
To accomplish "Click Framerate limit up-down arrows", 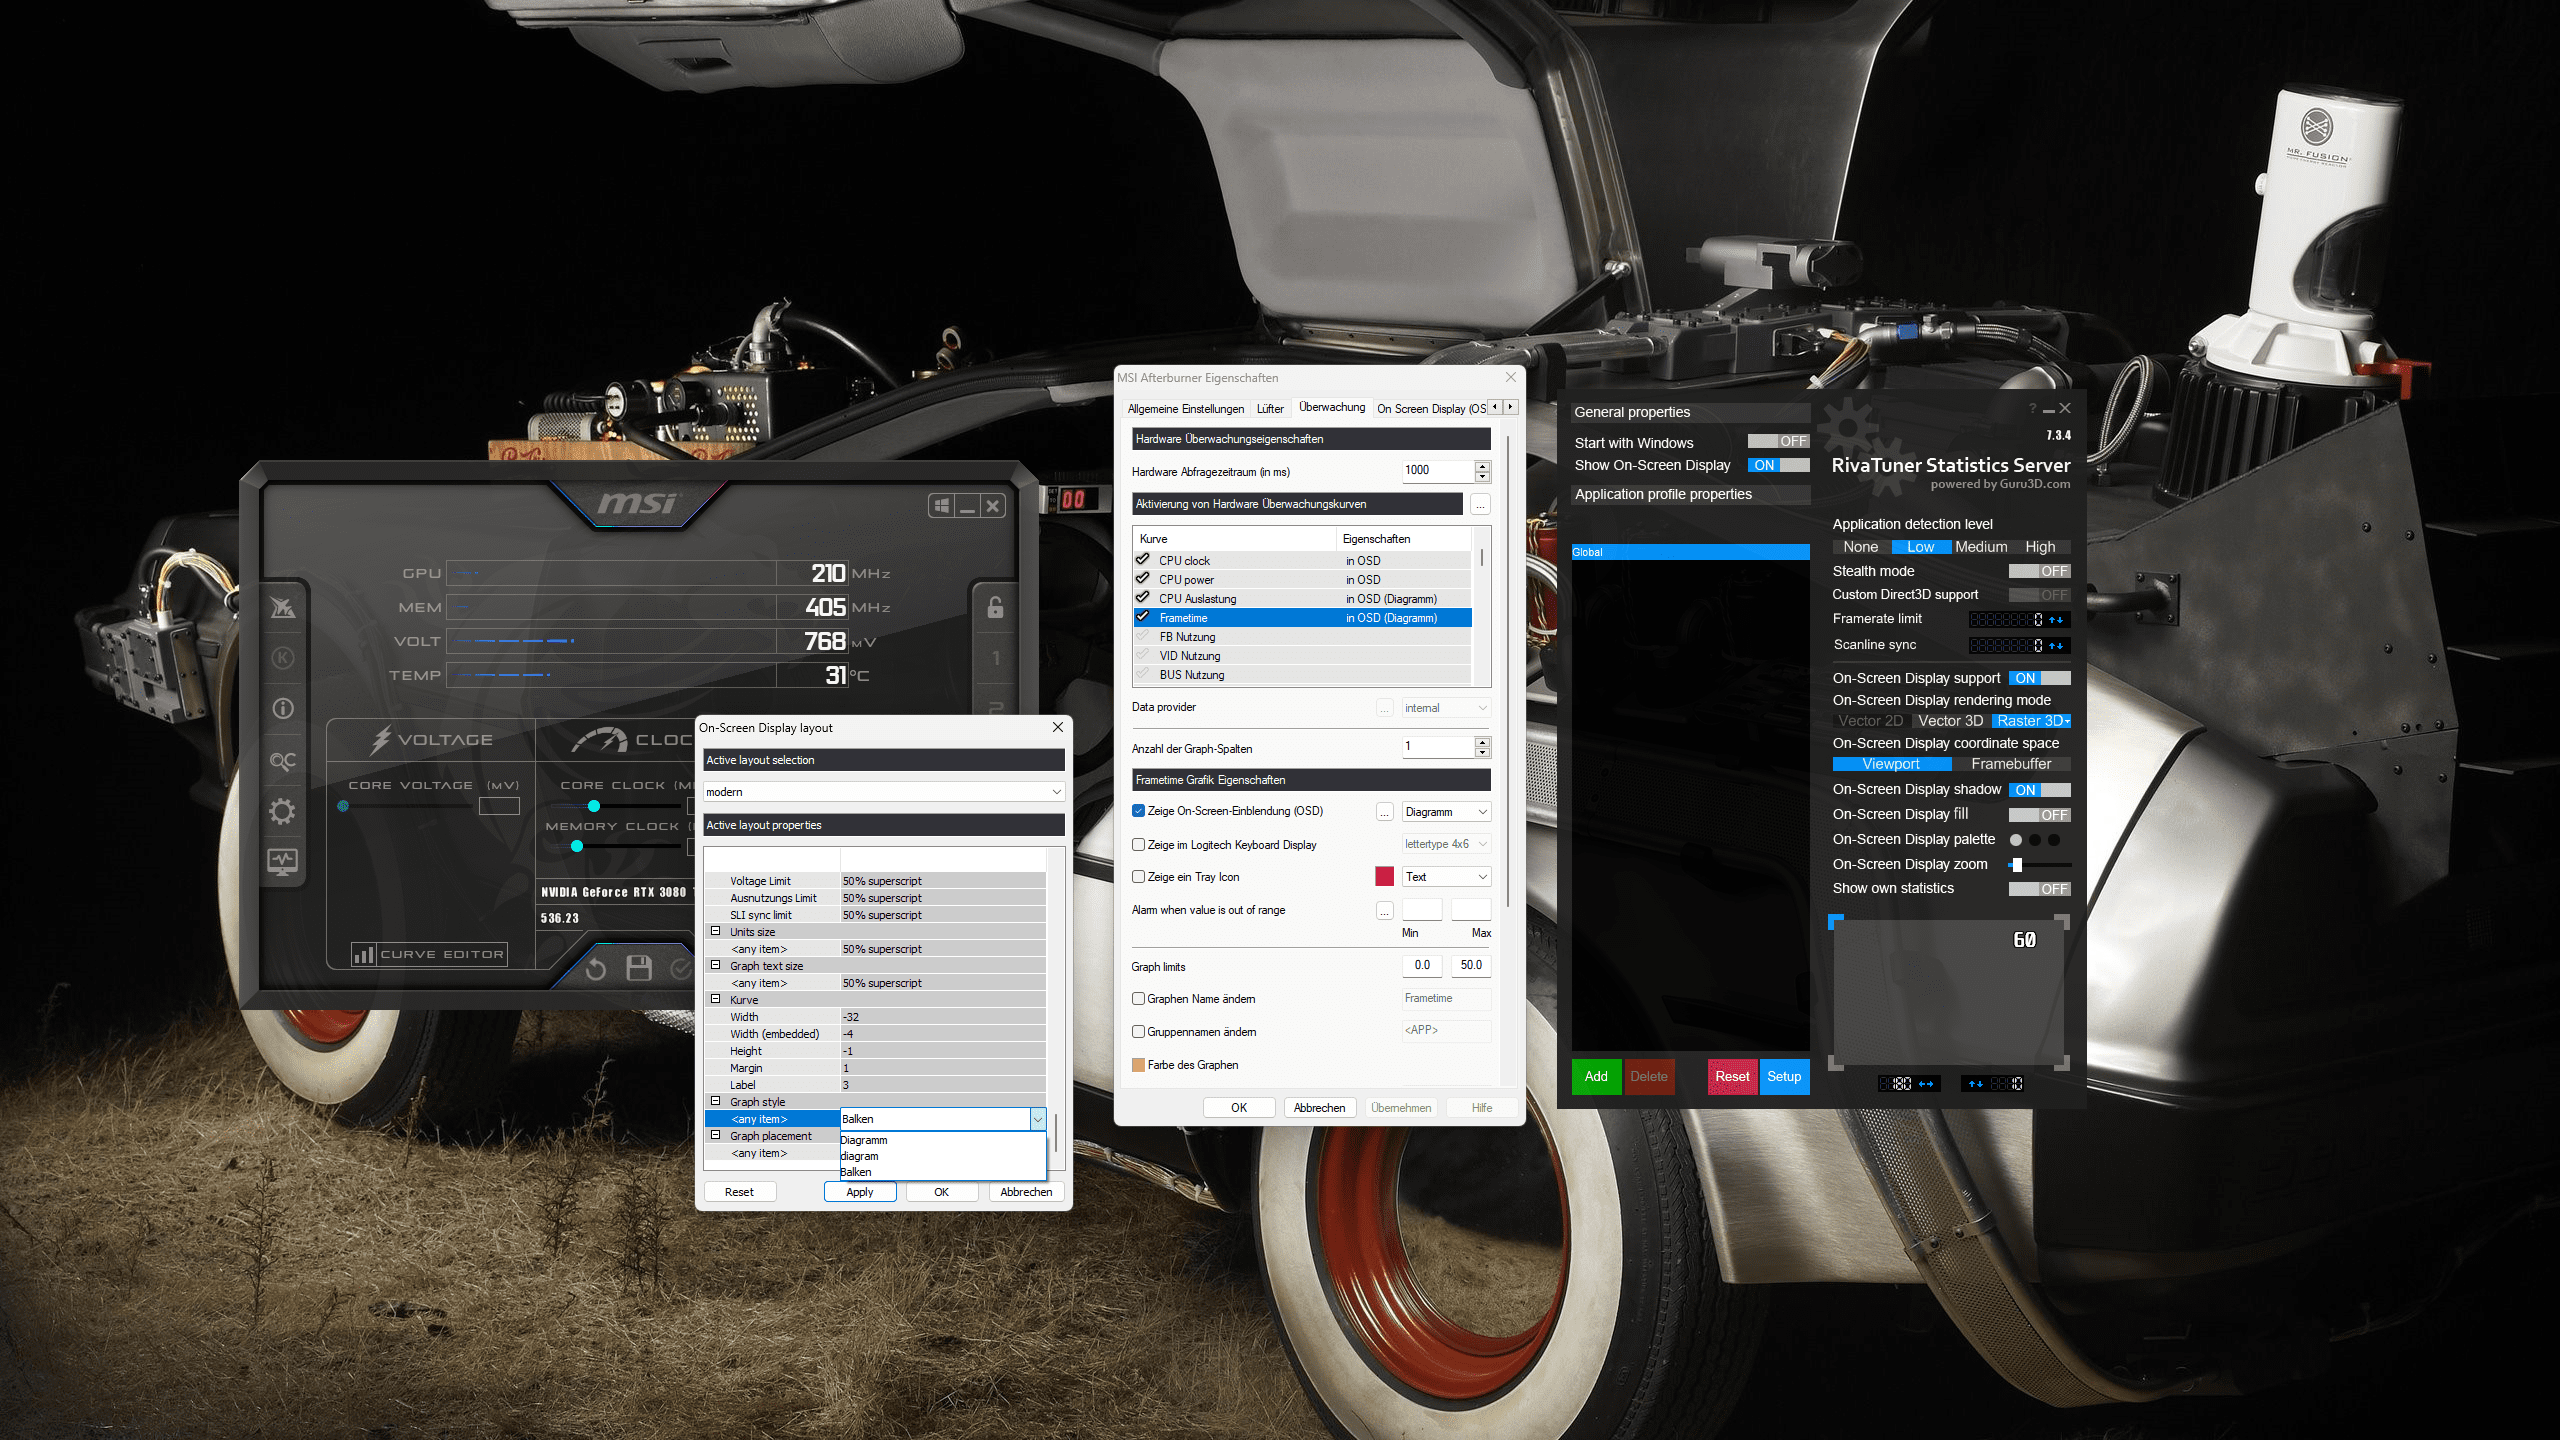I will pyautogui.click(x=2057, y=620).
